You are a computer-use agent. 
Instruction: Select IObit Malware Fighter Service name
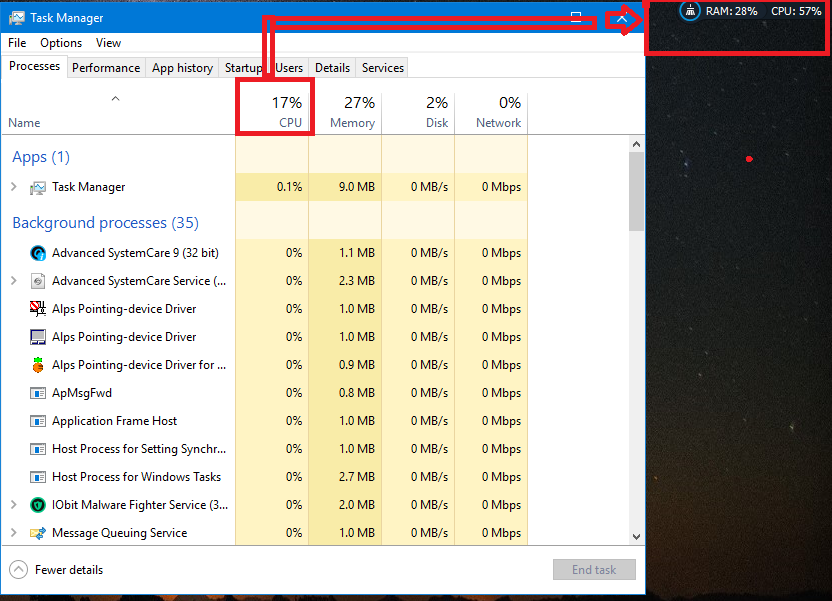coord(140,505)
